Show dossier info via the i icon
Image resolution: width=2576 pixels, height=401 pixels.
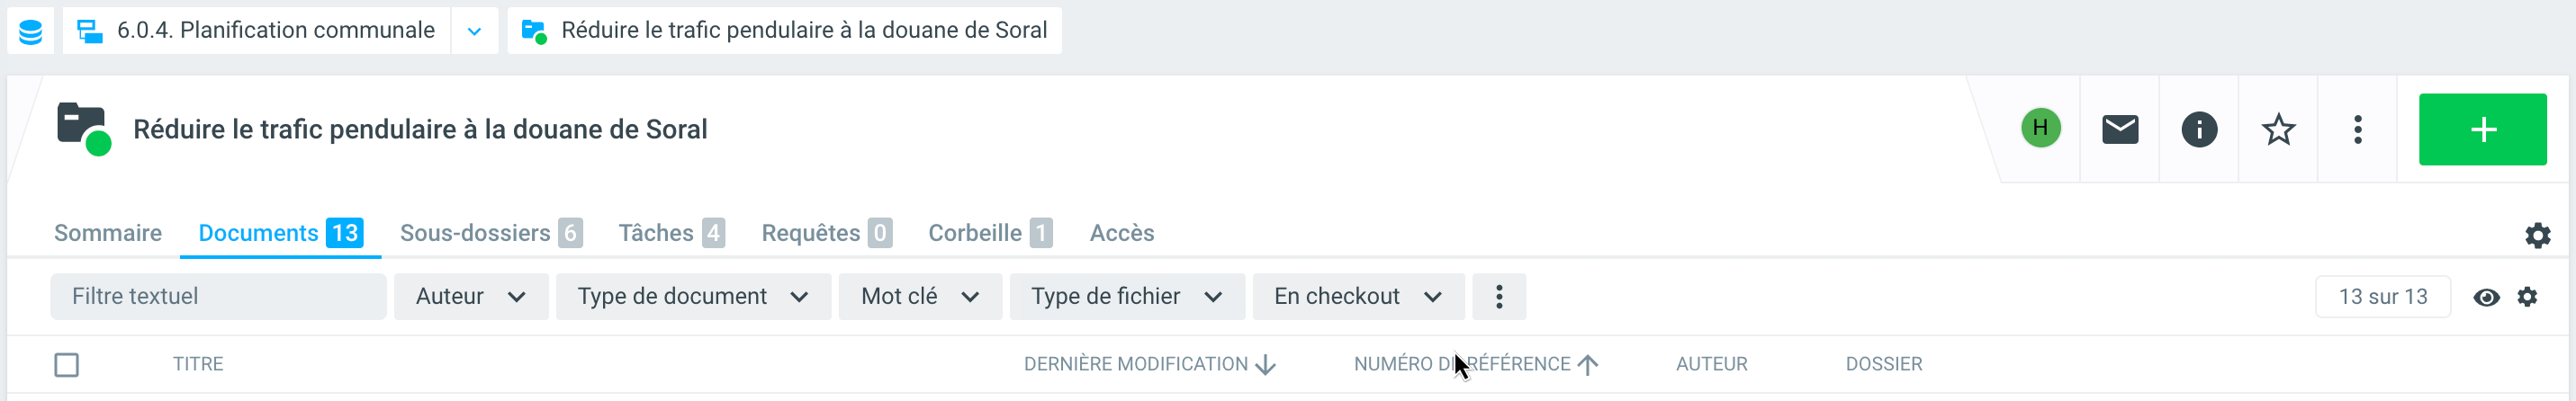click(x=2198, y=130)
